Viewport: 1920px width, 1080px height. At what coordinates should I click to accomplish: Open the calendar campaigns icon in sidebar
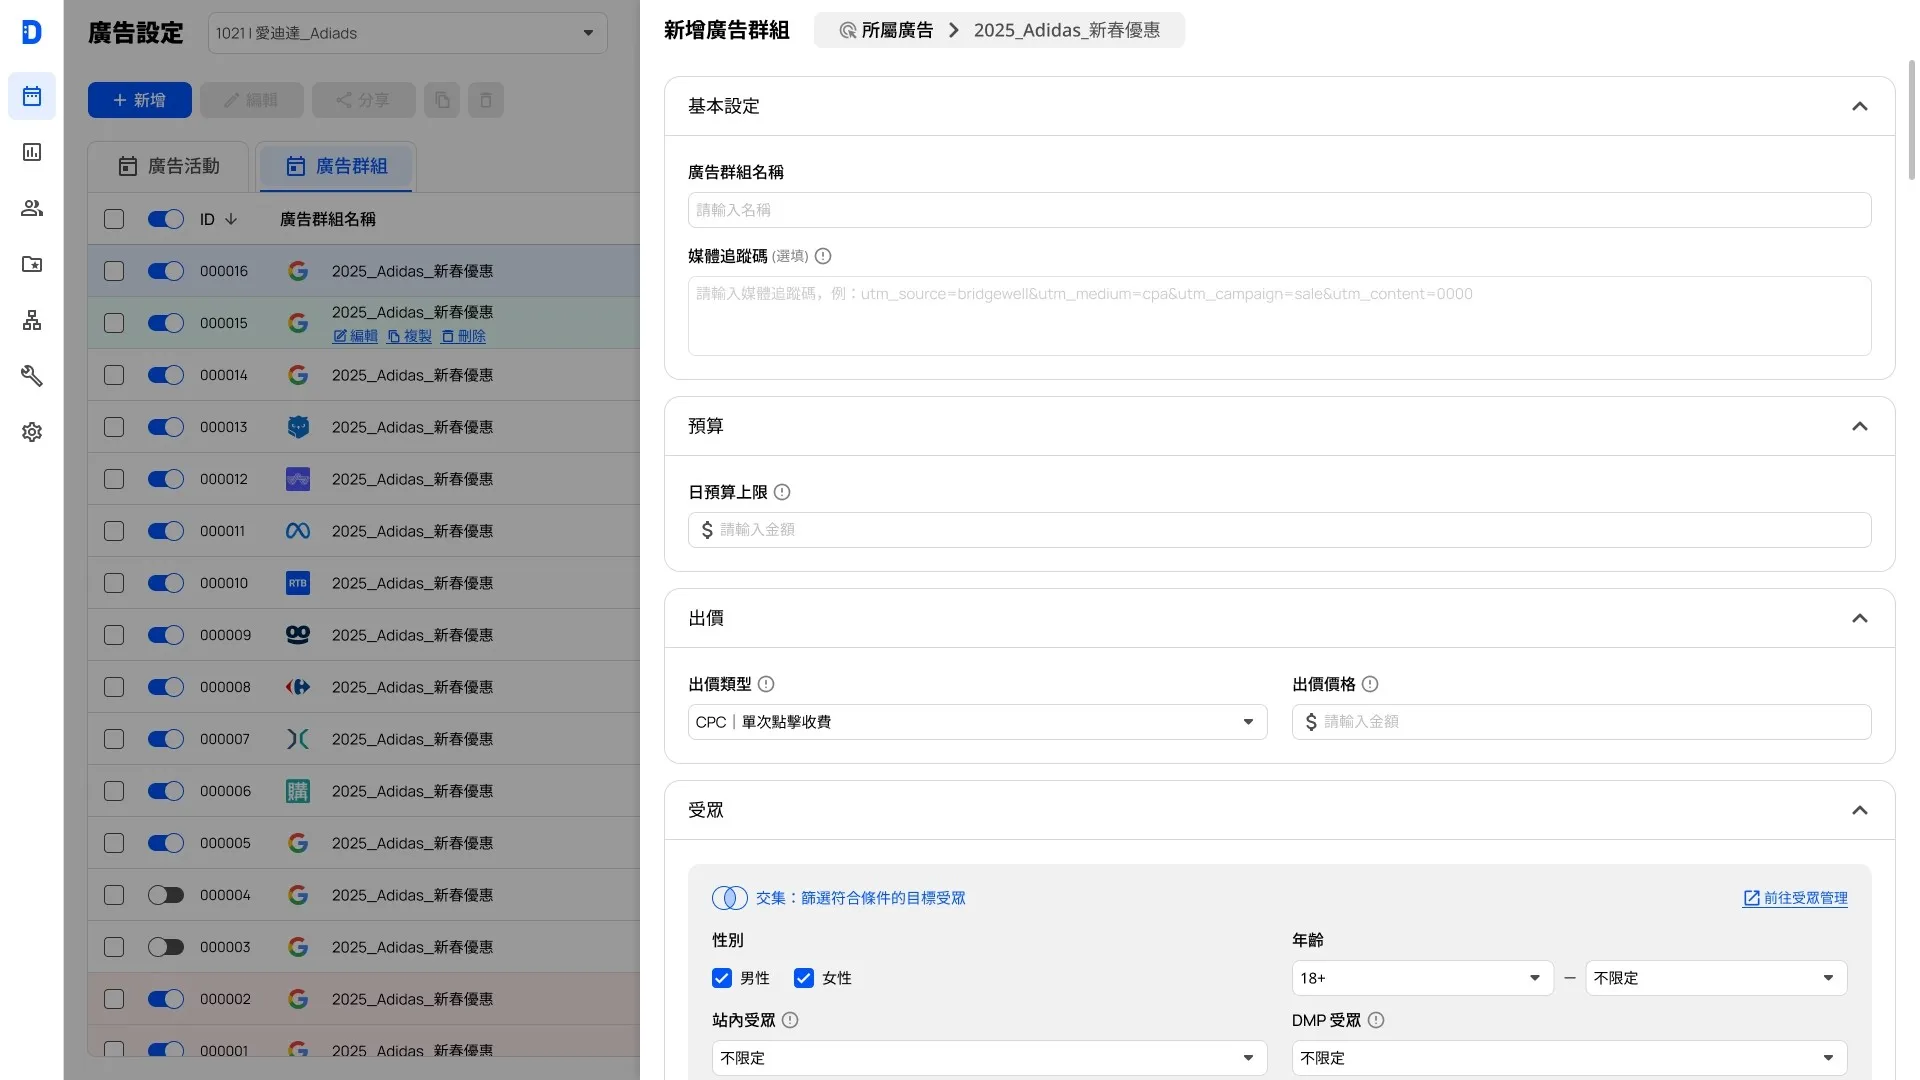[32, 96]
